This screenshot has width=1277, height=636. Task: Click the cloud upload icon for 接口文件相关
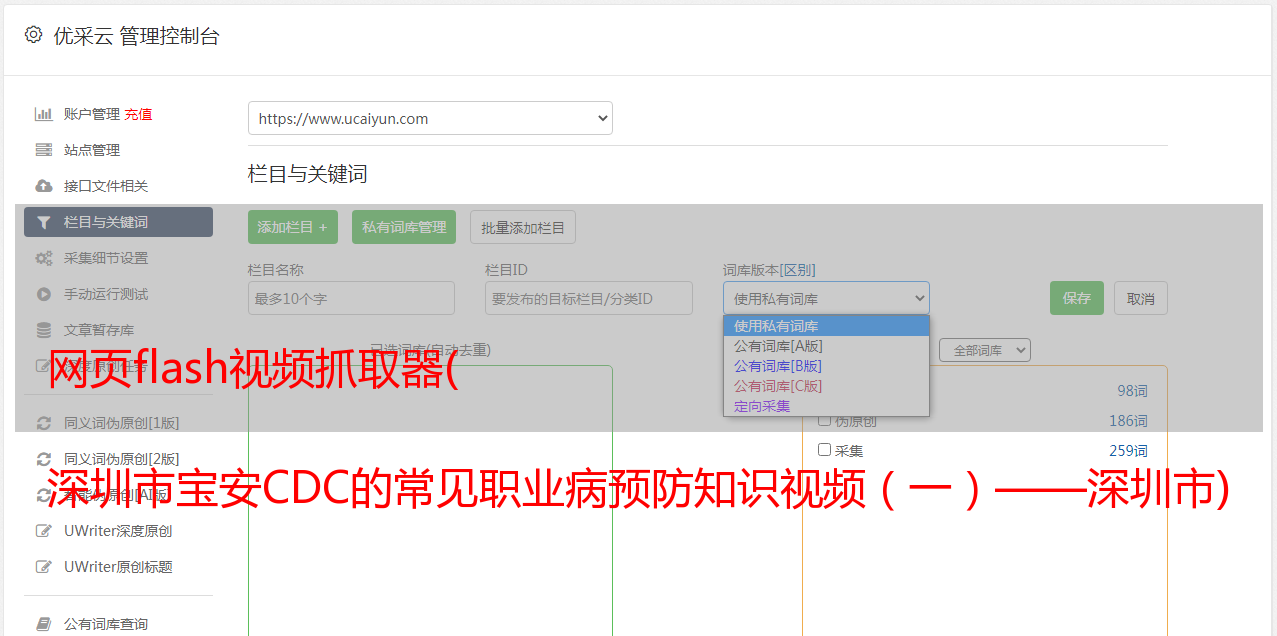point(43,186)
